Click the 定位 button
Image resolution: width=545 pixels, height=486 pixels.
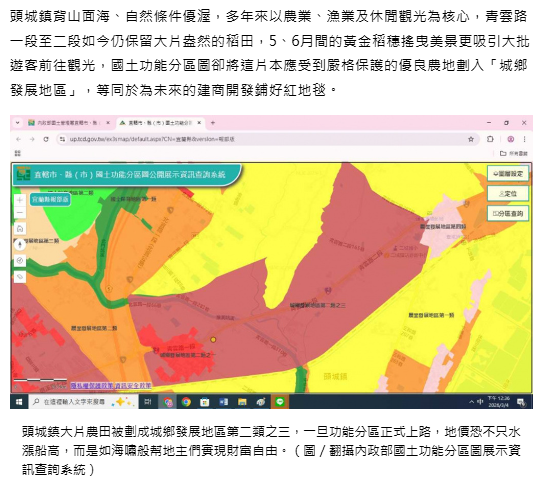pyautogui.click(x=508, y=194)
